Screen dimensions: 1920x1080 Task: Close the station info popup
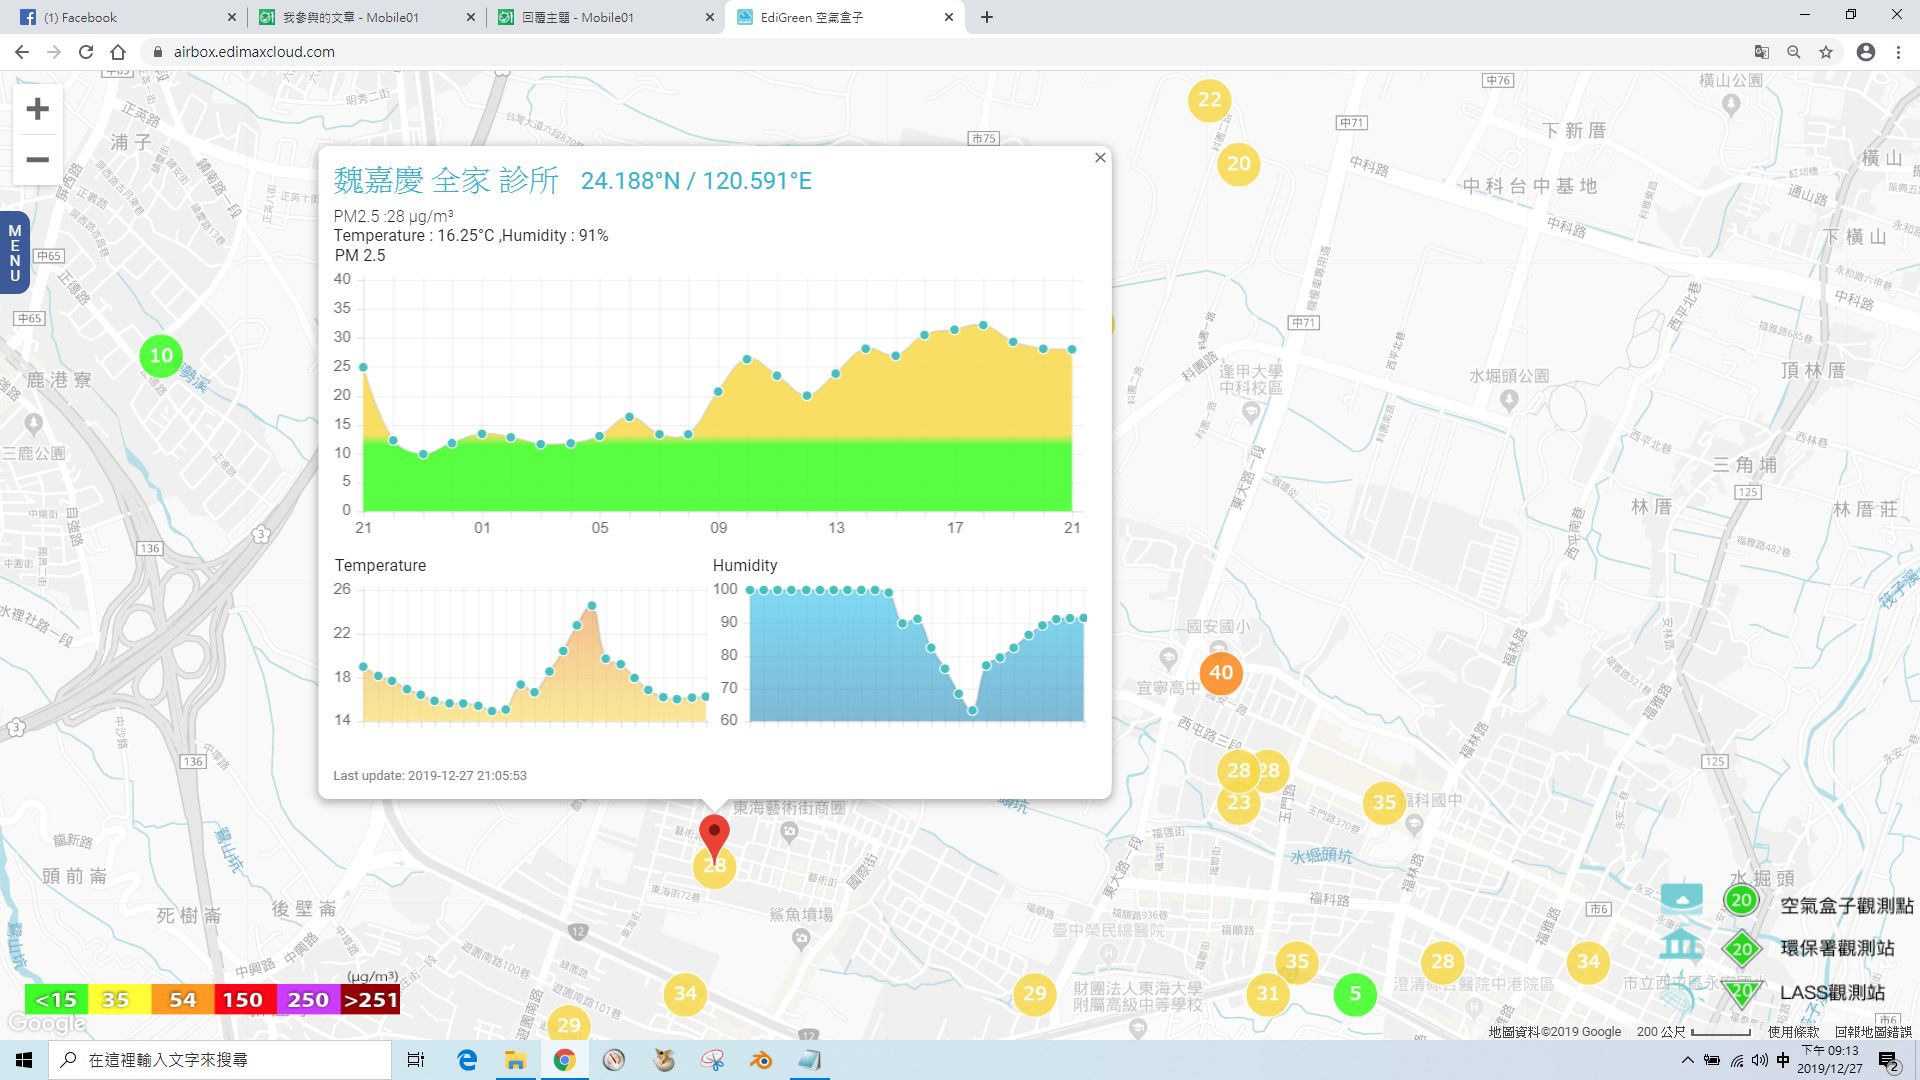click(x=1100, y=158)
